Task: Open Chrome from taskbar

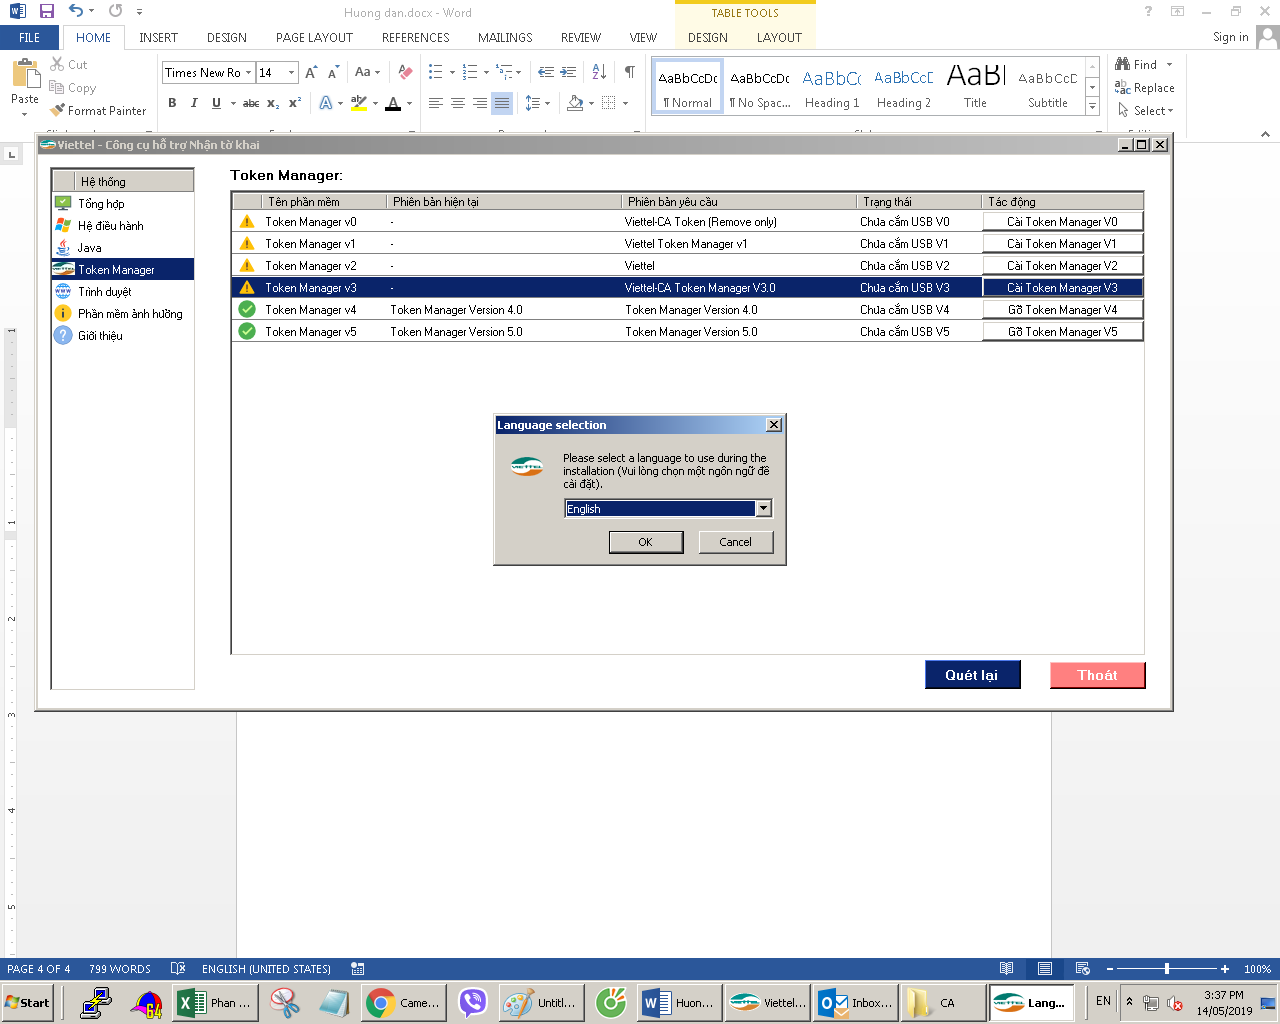Action: 402,1003
